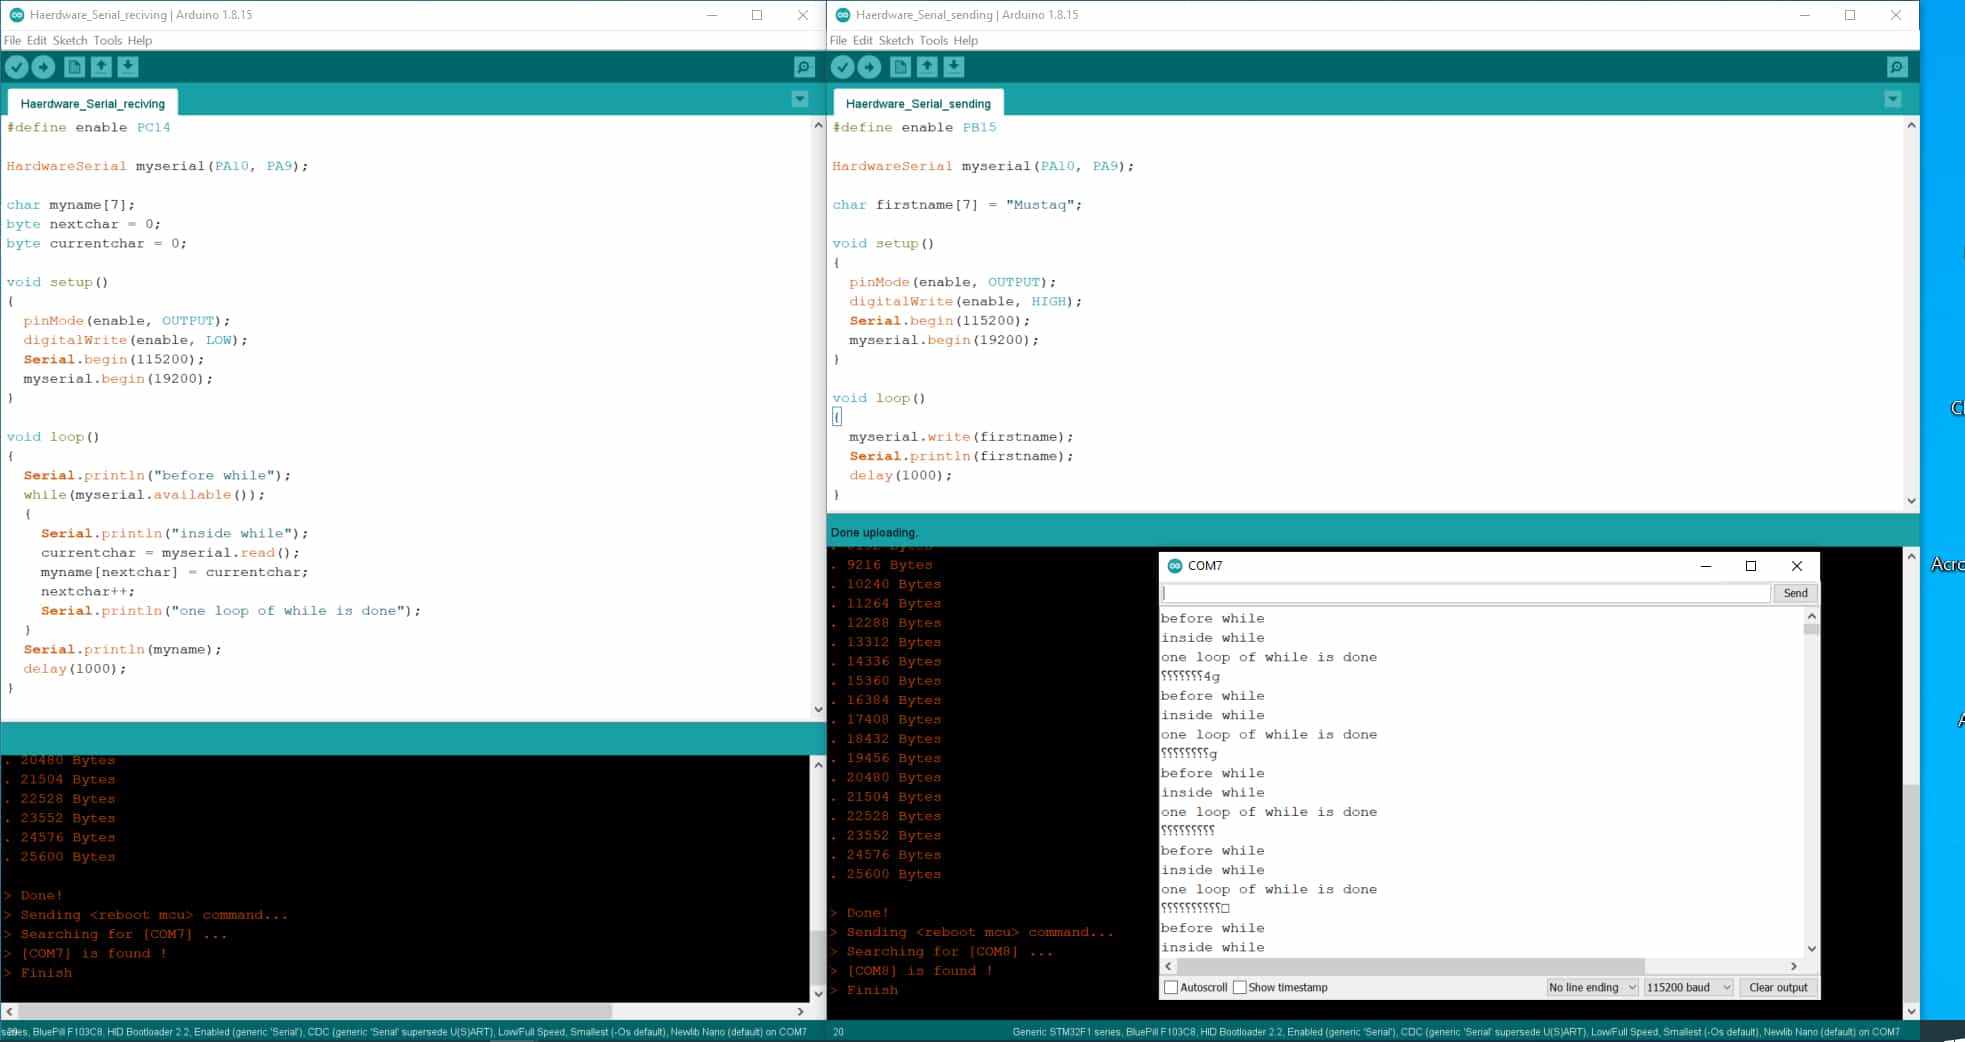Open Sketch menu in receiving window
Viewport: 1965px width, 1042px height.
pyautogui.click(x=70, y=40)
